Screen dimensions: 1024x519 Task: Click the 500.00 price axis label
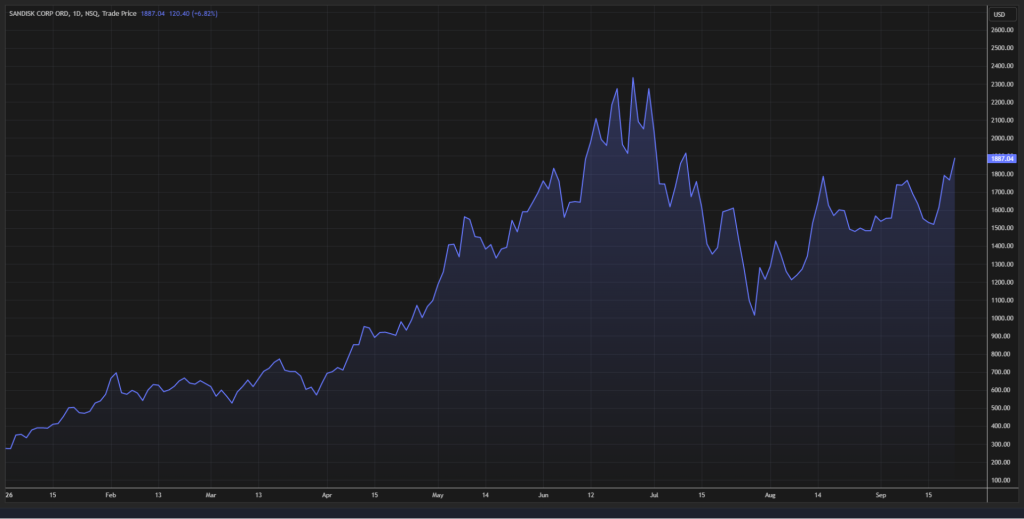(x=1003, y=409)
